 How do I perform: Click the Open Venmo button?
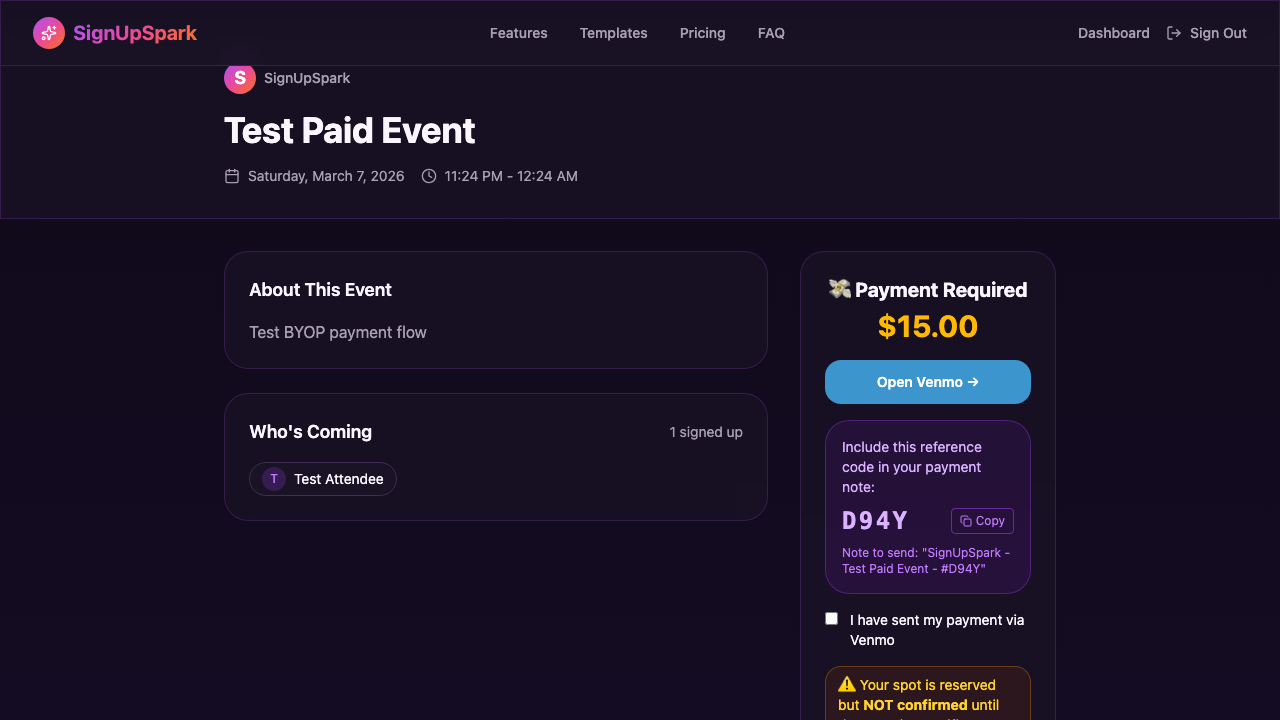click(927, 382)
